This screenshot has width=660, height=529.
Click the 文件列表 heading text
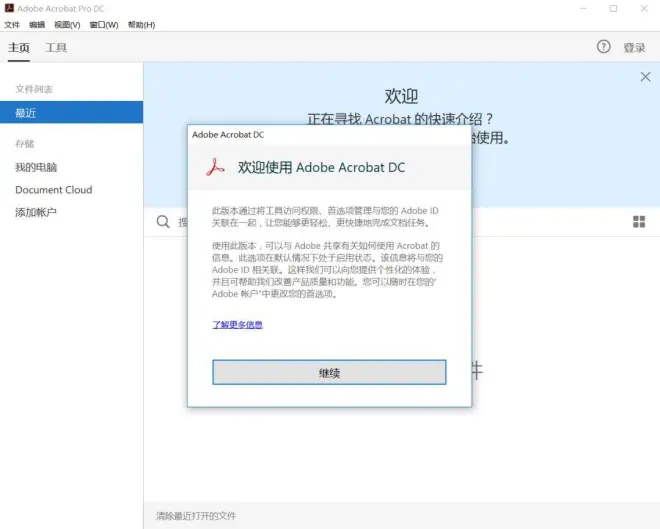click(x=34, y=89)
